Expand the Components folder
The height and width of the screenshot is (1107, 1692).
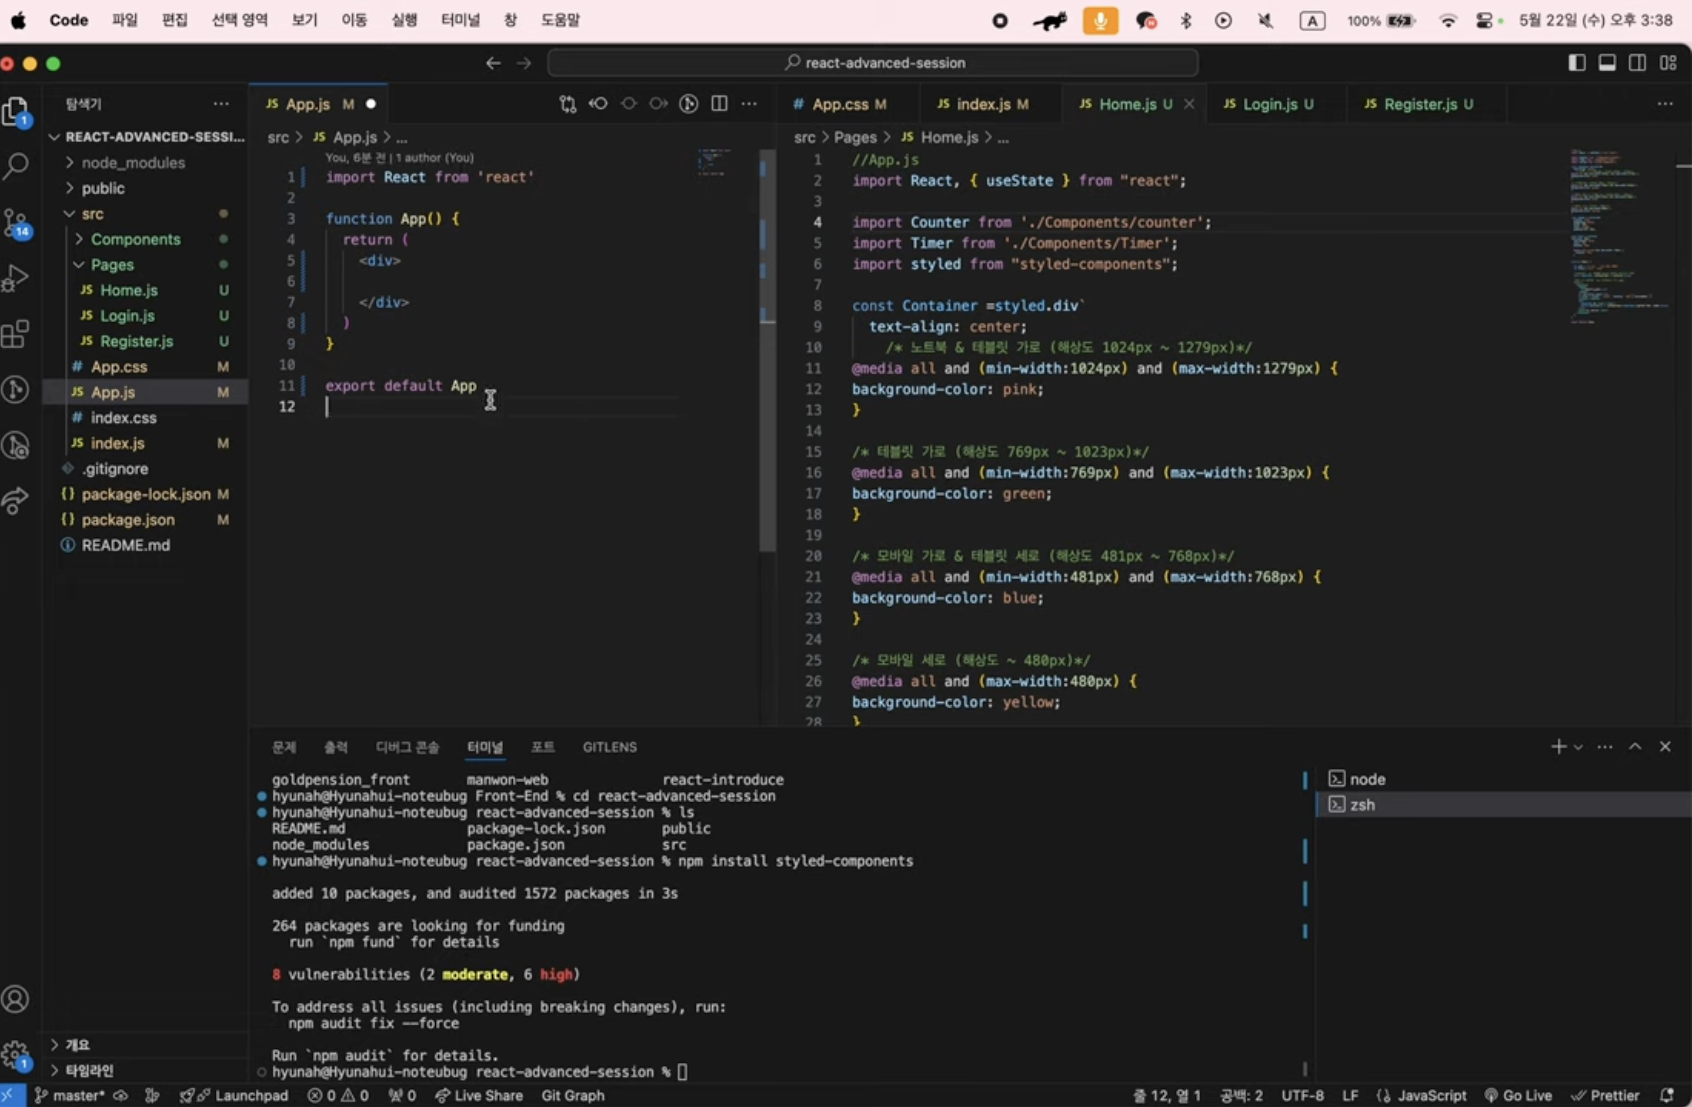(x=145, y=239)
